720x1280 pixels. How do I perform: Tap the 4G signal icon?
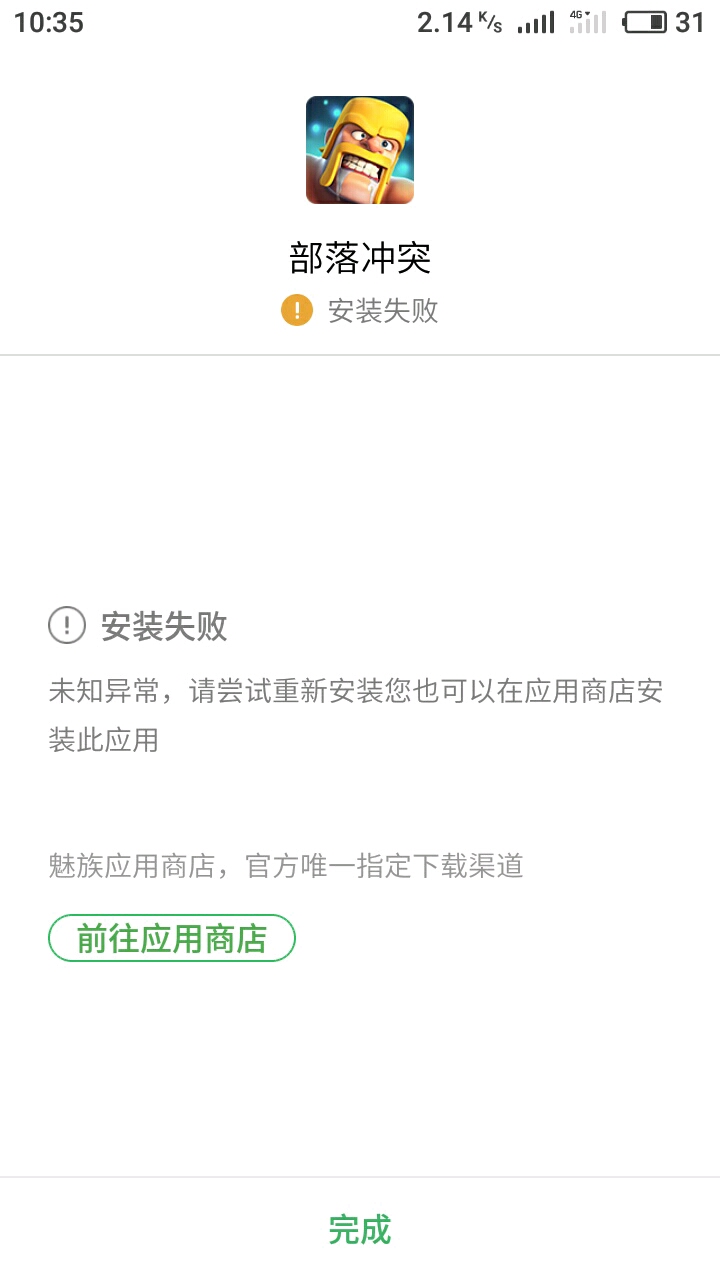coord(588,22)
